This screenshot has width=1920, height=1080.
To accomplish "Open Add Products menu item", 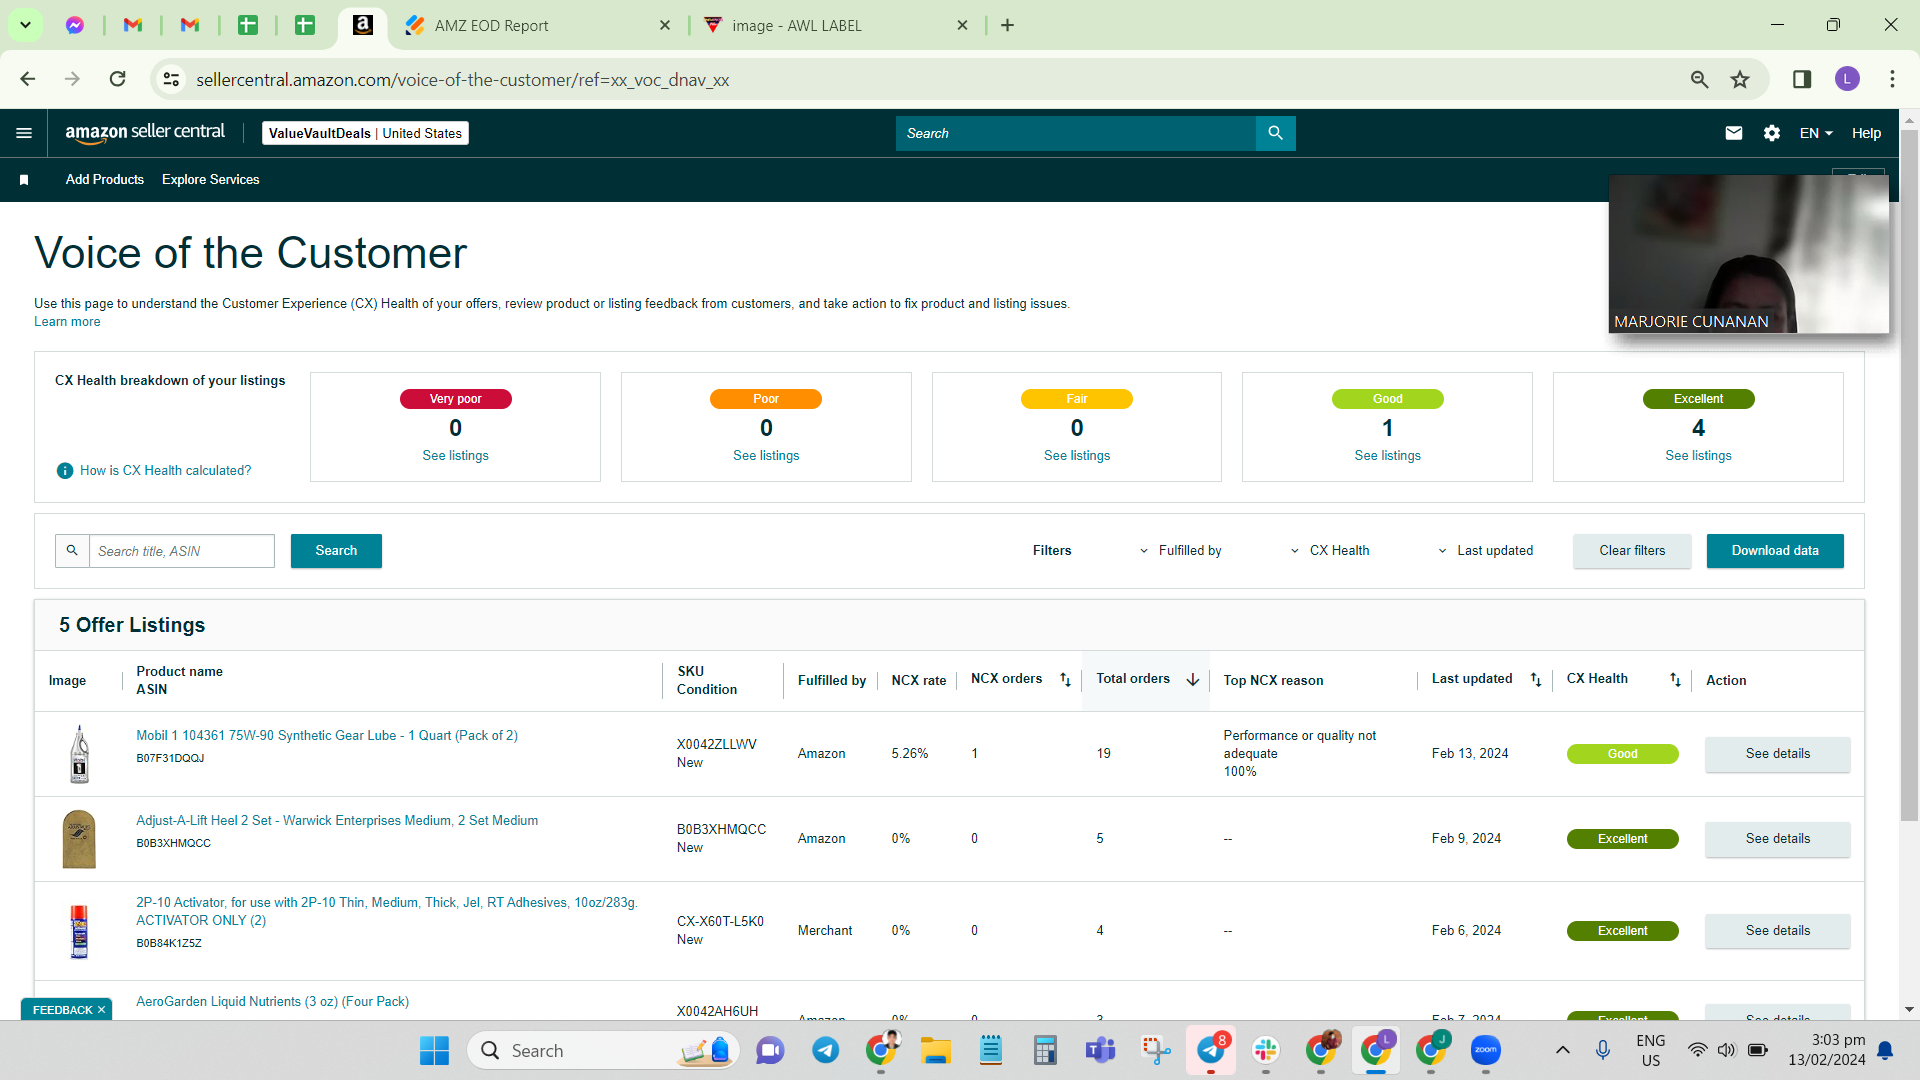I will point(105,180).
